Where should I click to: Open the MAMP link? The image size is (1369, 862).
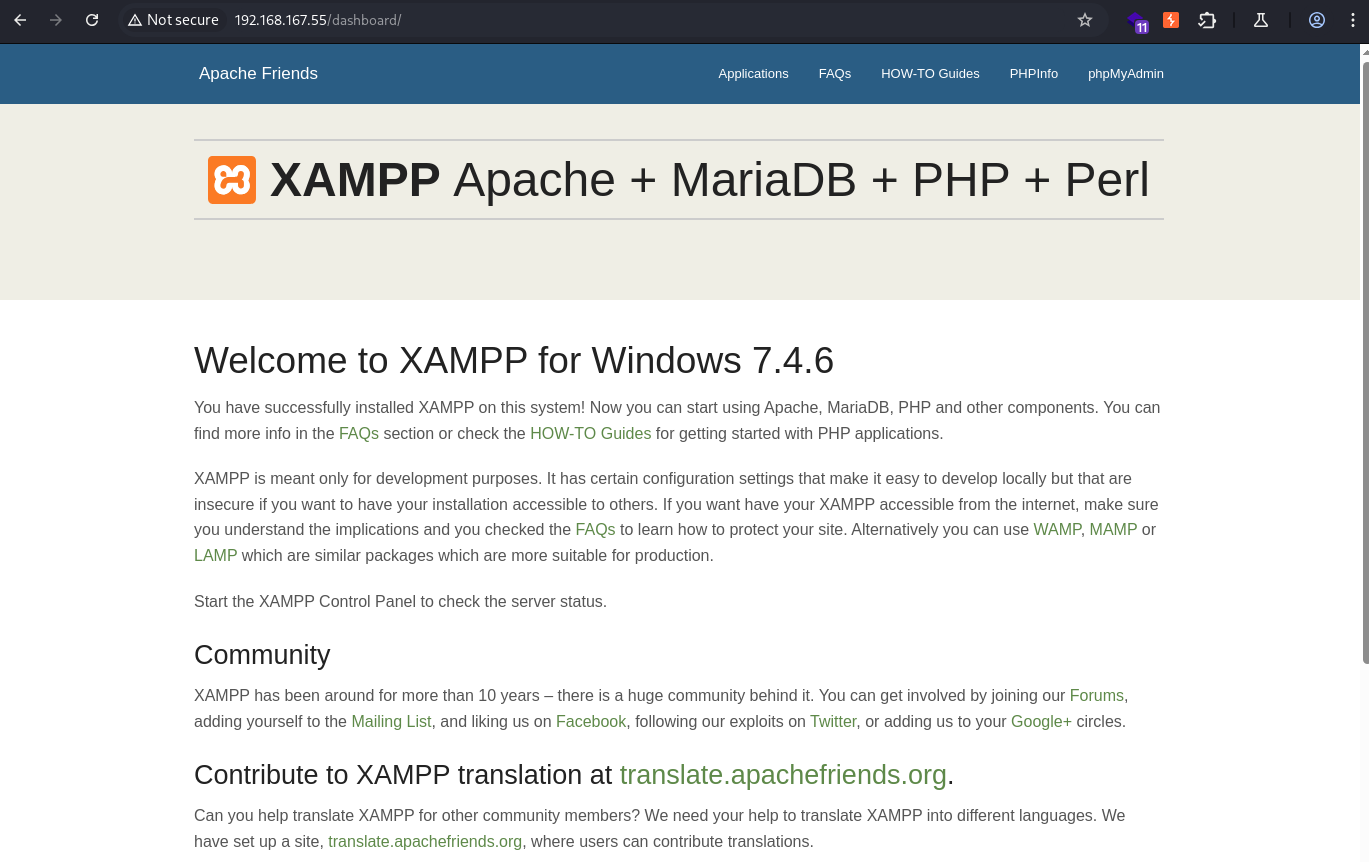point(1113,530)
